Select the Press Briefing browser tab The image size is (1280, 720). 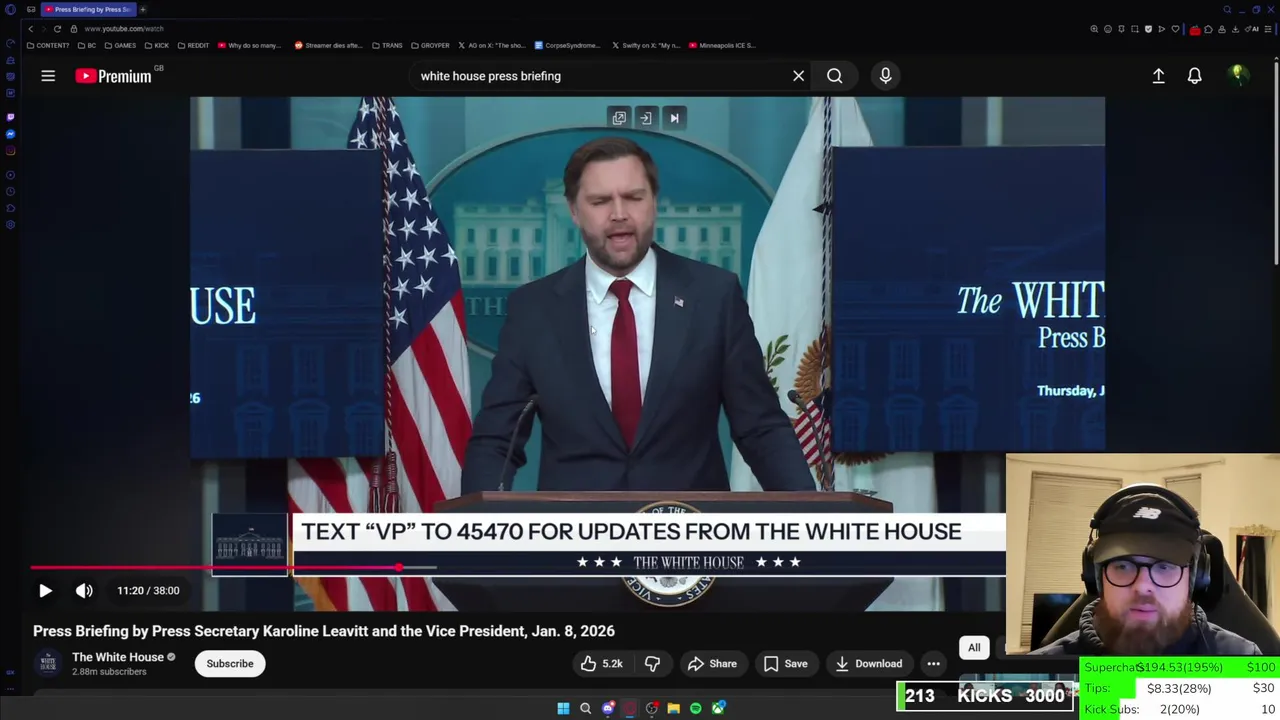click(x=90, y=9)
